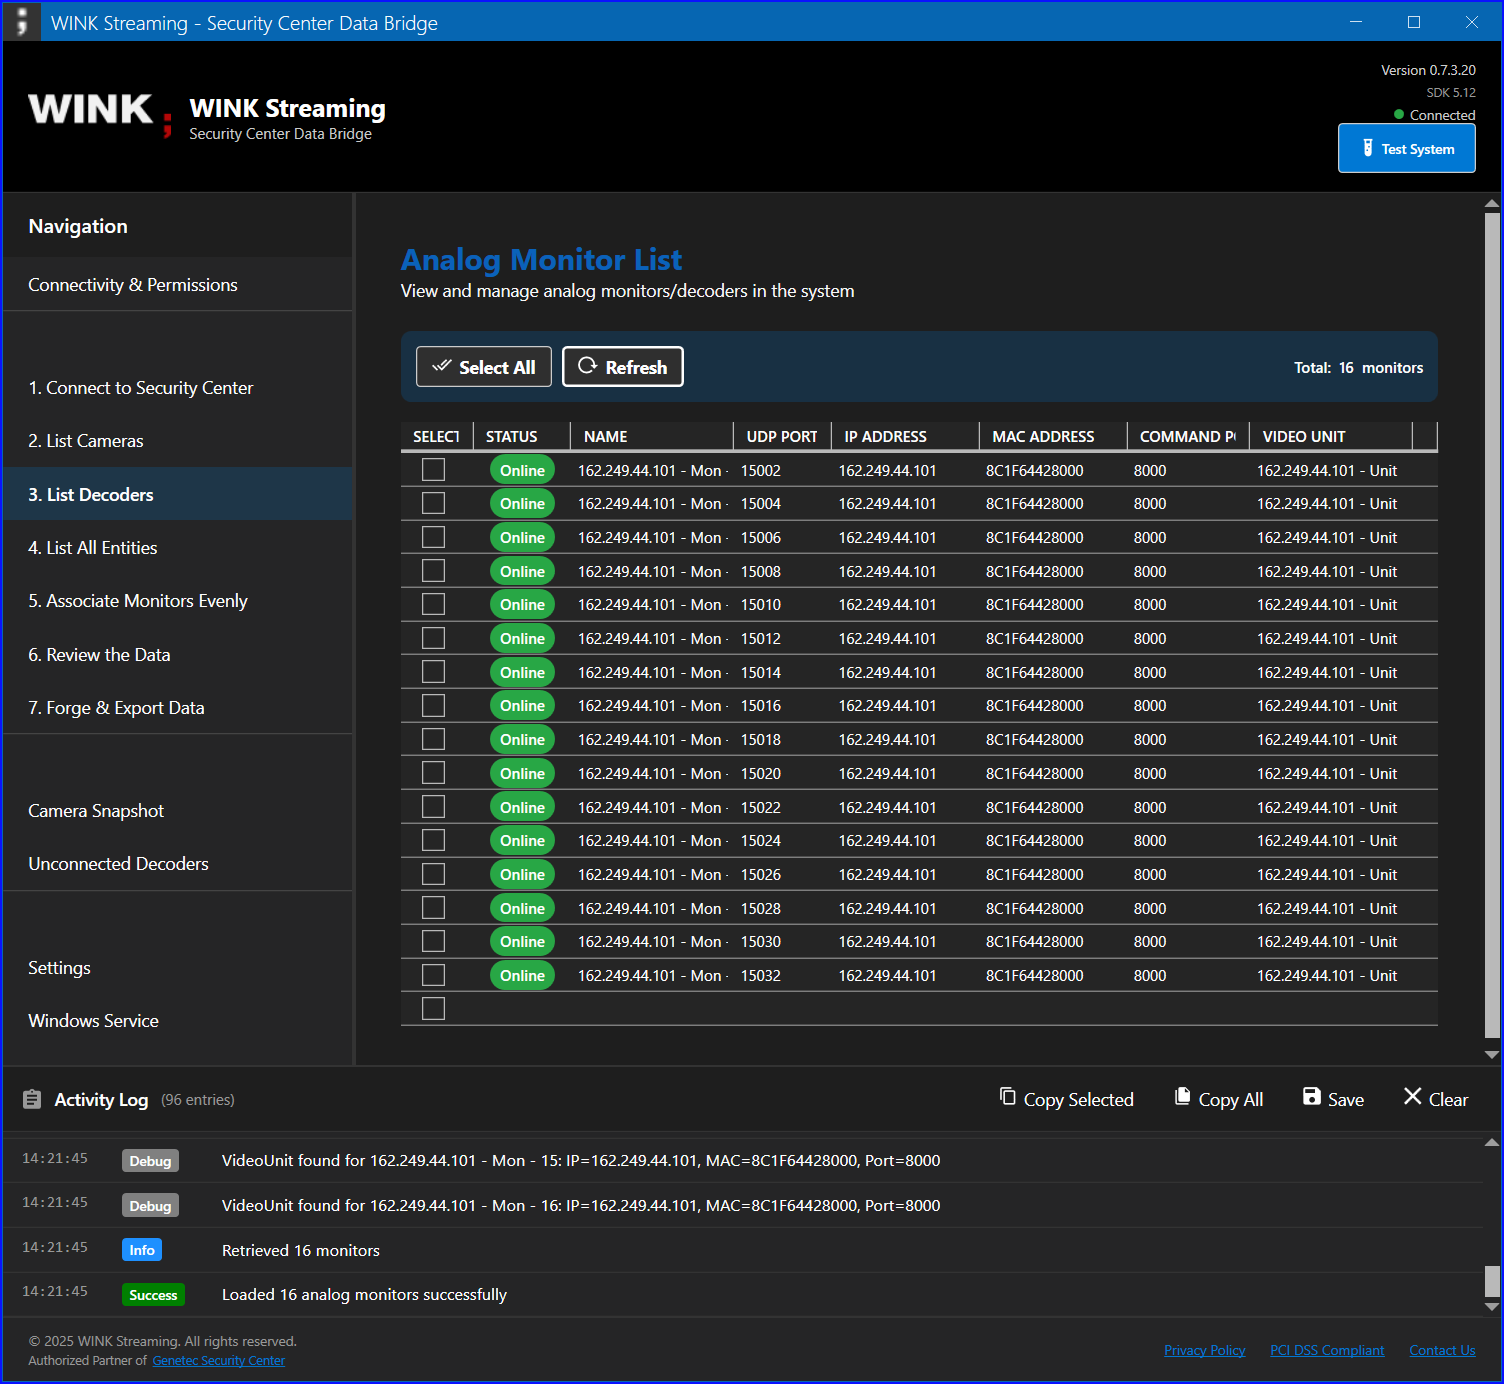This screenshot has height=1384, width=1504.
Task: Click the Save floppy disk icon
Action: click(1311, 1097)
